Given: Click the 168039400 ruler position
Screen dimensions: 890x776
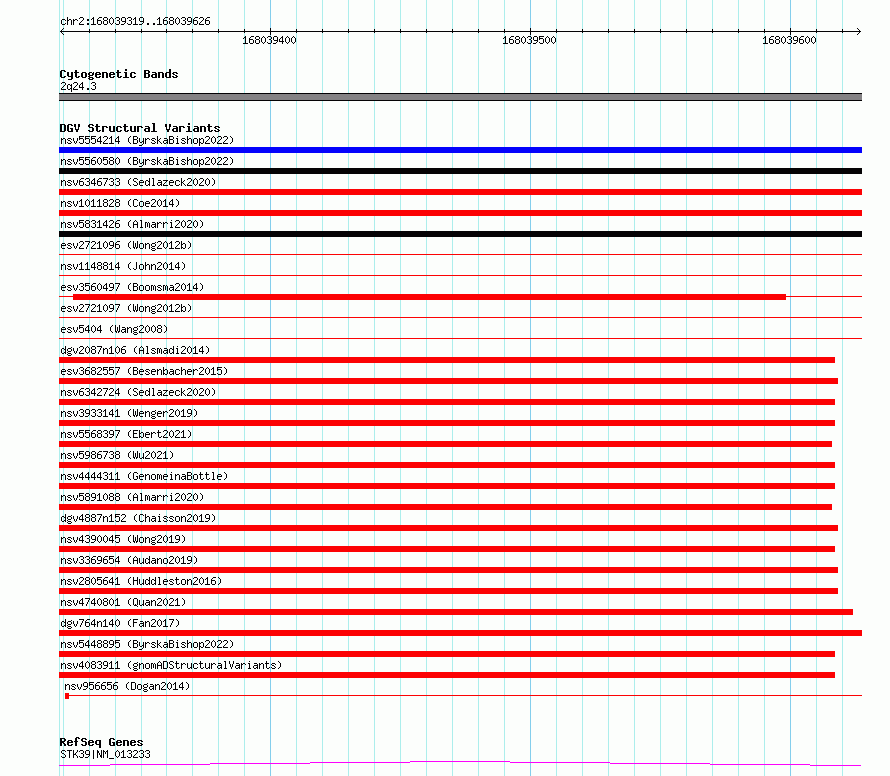Looking at the screenshot, I should (x=270, y=40).
